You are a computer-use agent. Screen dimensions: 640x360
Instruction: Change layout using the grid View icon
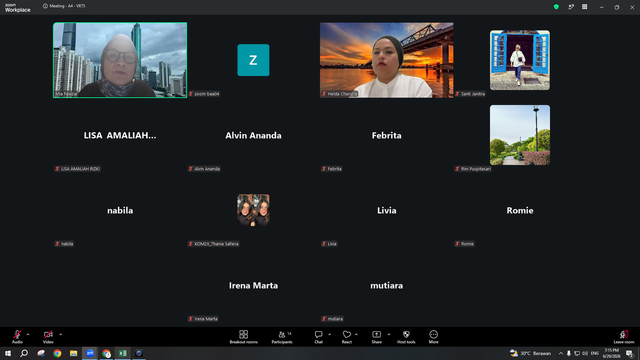click(x=584, y=7)
